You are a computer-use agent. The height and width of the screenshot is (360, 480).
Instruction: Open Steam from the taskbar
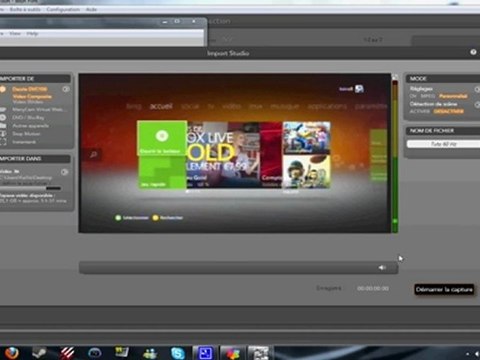coord(39,352)
